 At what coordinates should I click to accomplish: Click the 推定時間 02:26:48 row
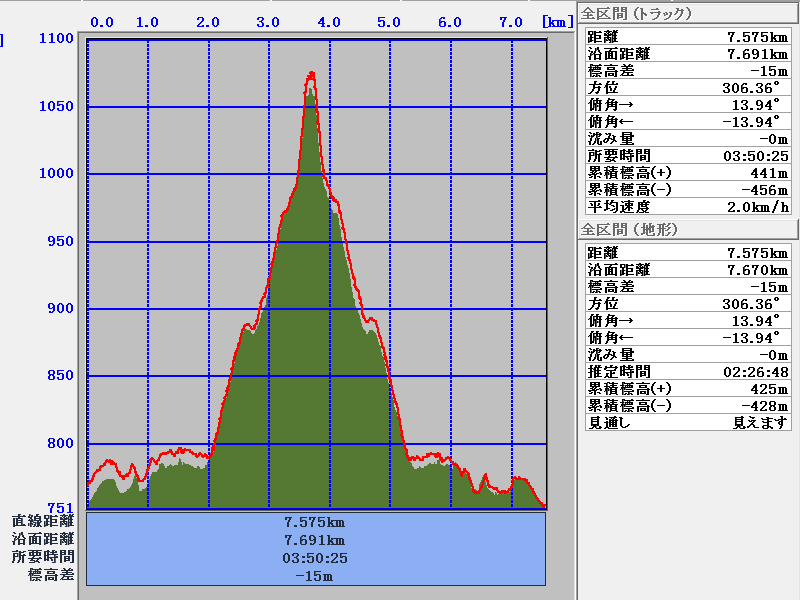coord(687,371)
